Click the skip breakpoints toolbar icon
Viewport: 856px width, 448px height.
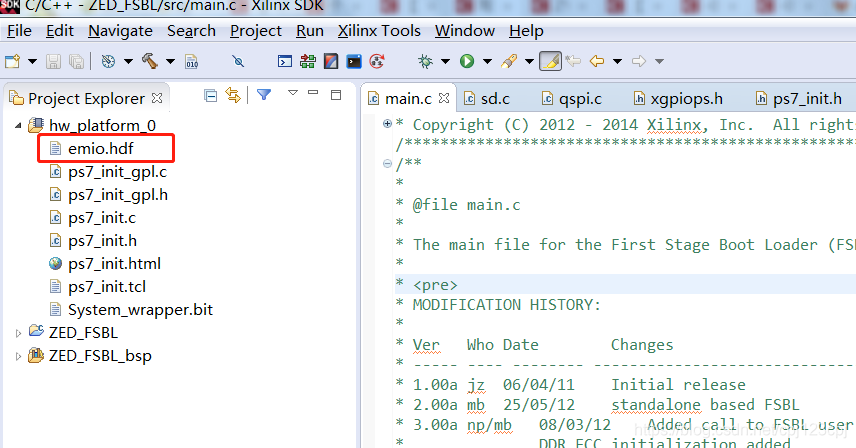pos(238,61)
